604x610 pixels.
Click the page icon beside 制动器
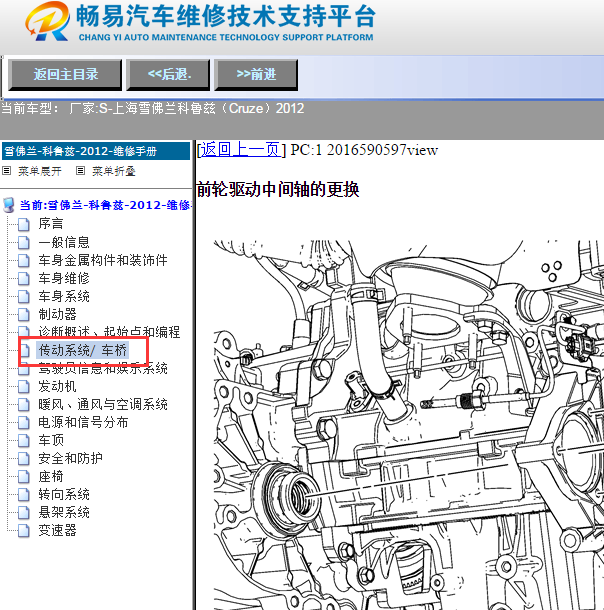click(24, 314)
